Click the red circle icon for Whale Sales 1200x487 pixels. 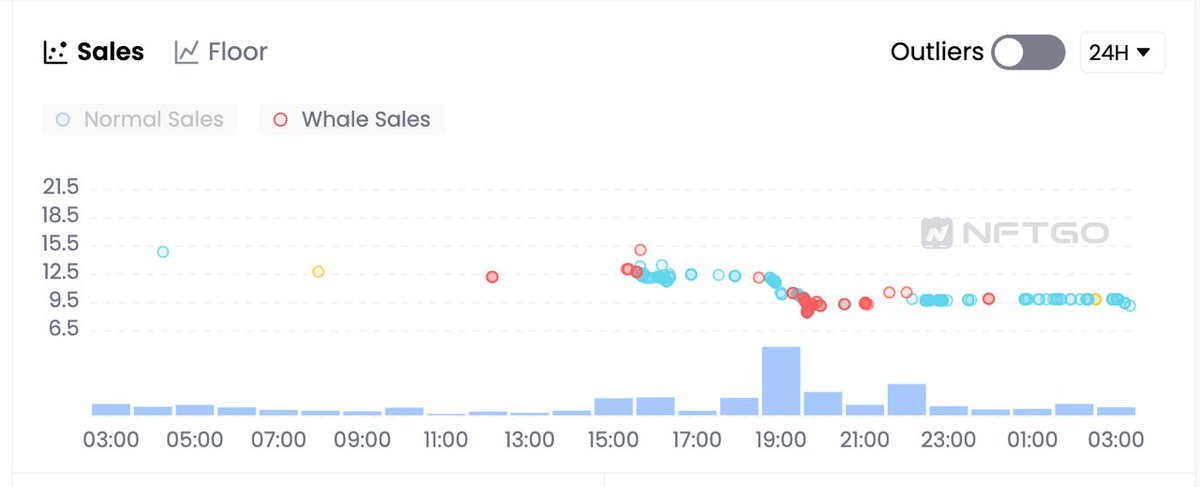tap(281, 120)
